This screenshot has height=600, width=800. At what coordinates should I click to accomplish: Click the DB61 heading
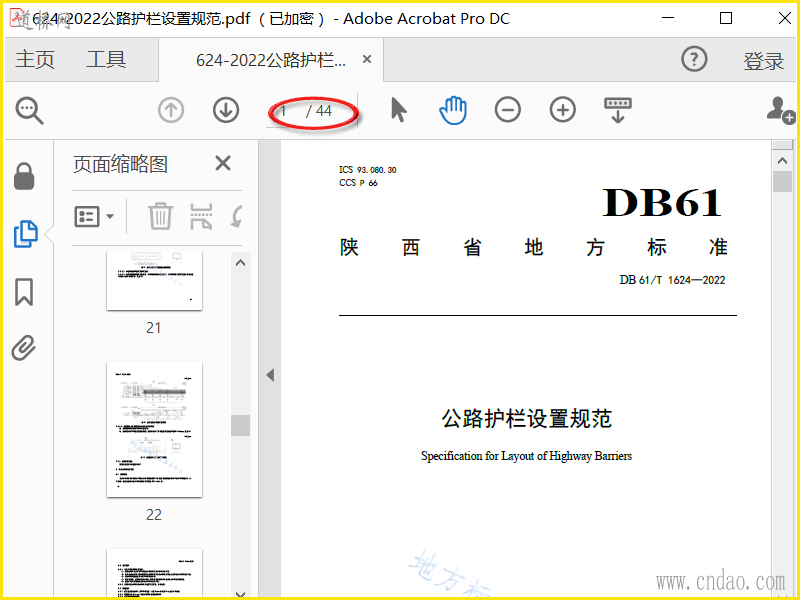tap(662, 203)
